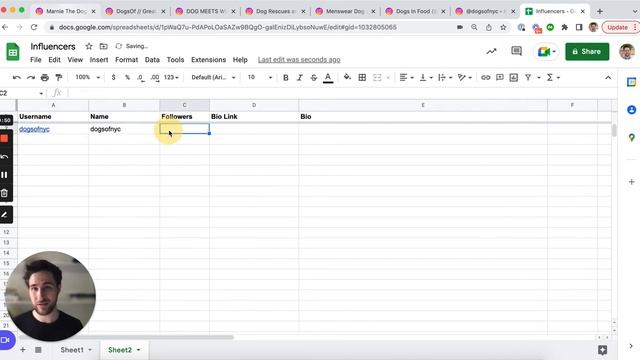Open the 123 number format dropdown
The image size is (640, 360).
(171, 78)
